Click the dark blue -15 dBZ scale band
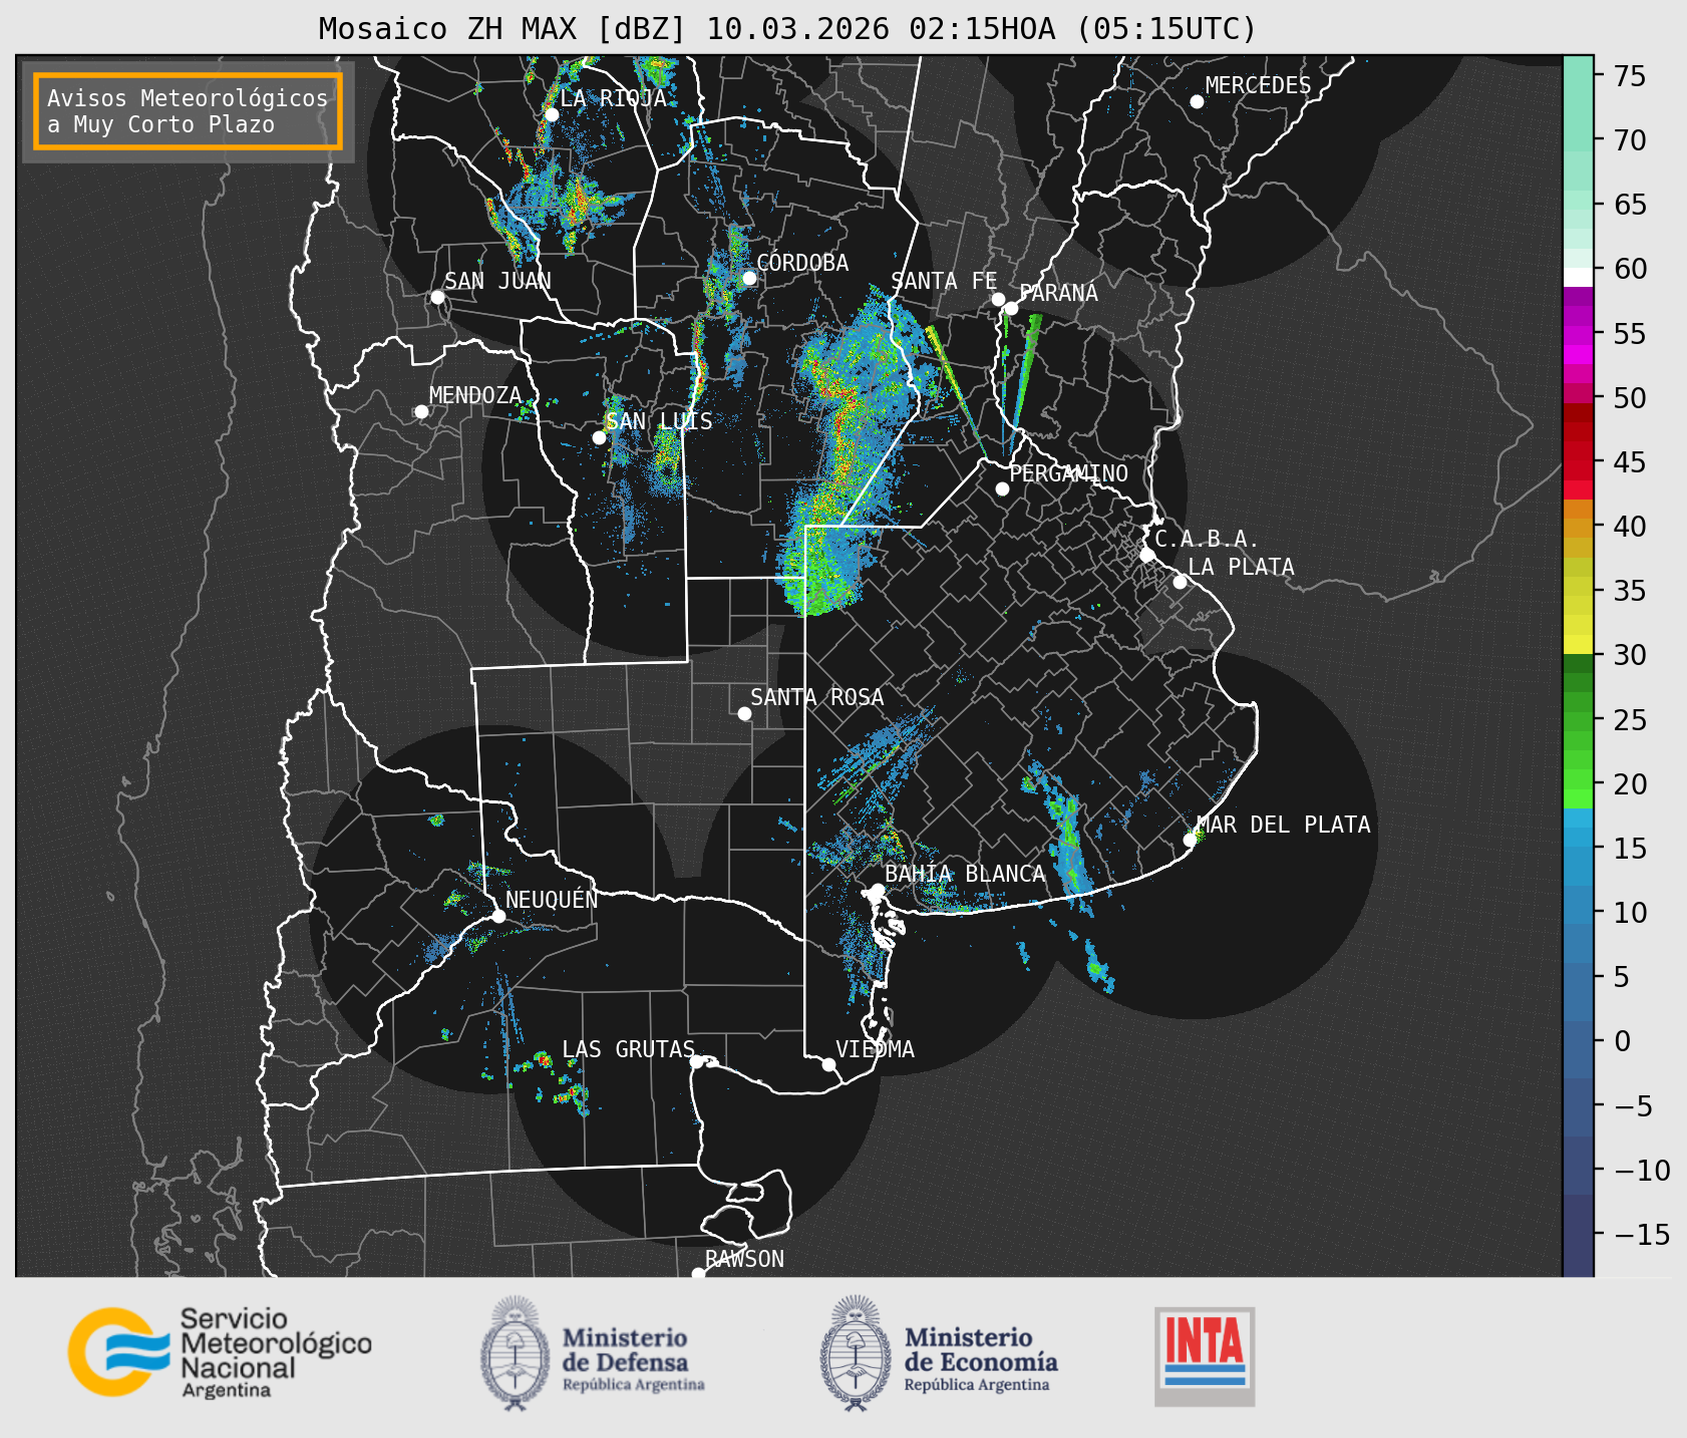Viewport: 1687px width, 1438px height. click(x=1578, y=1235)
